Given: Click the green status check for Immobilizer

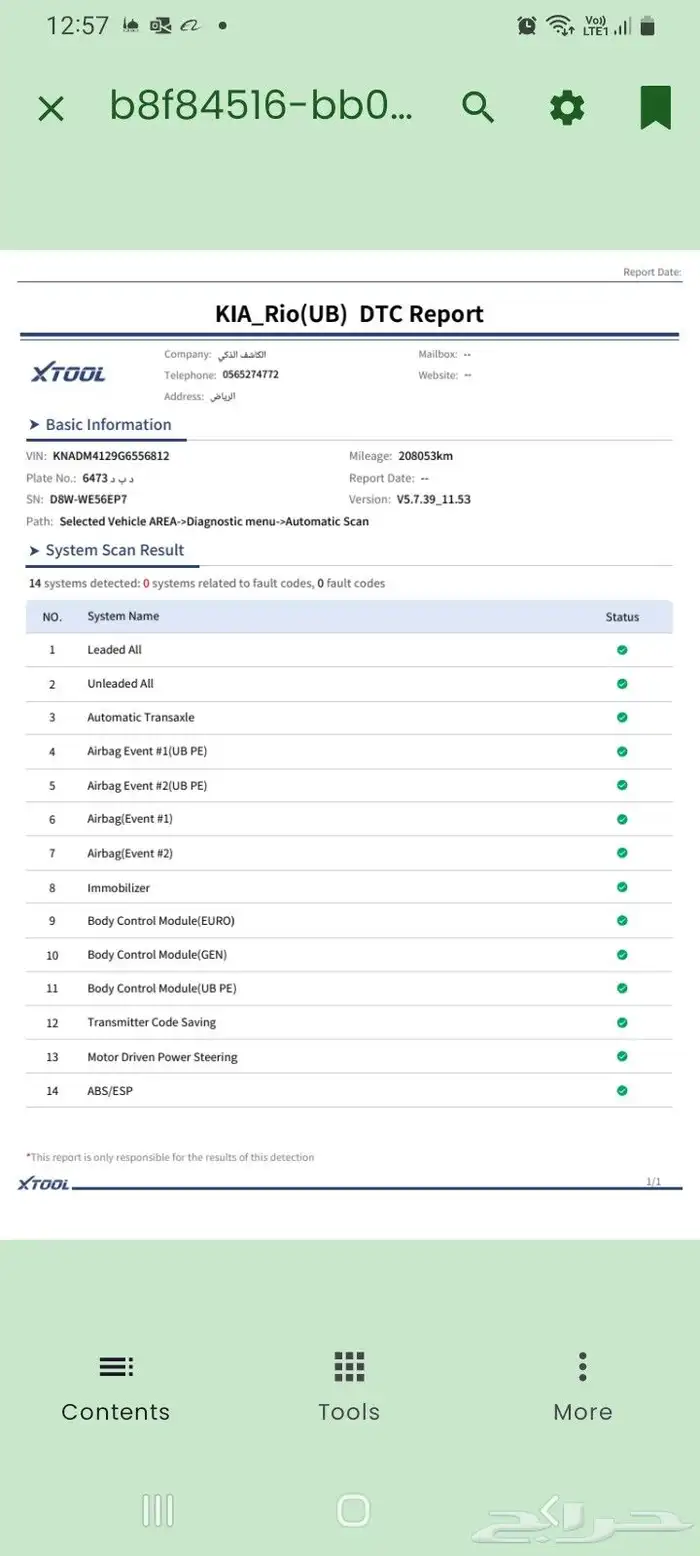Looking at the screenshot, I should [x=622, y=887].
